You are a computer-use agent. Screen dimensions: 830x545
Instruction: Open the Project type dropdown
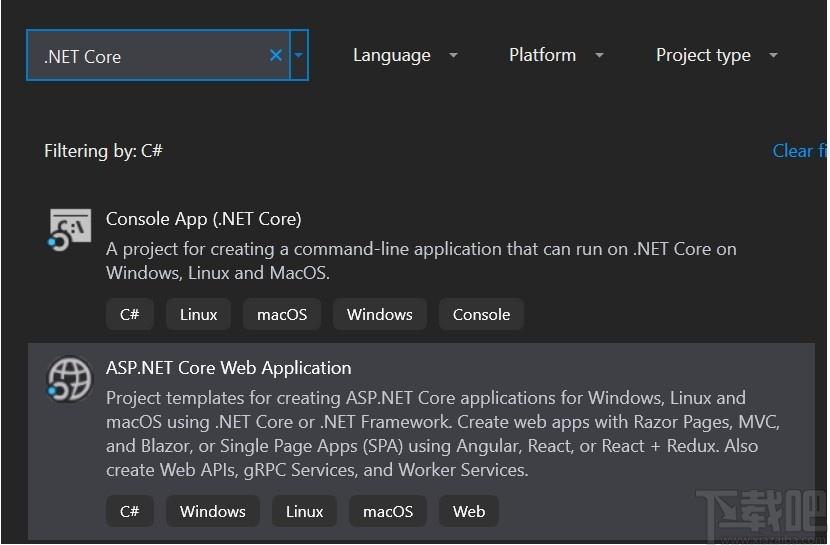tap(717, 55)
